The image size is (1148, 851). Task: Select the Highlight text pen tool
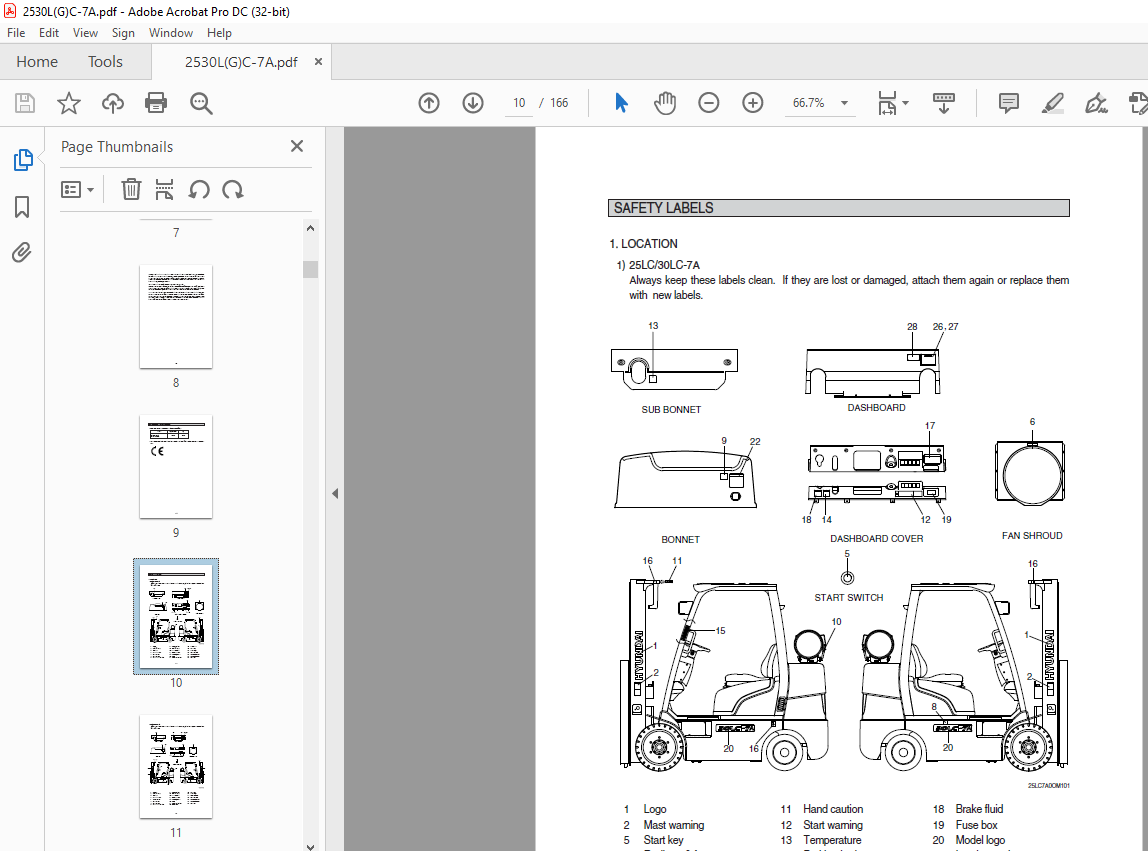1053,103
